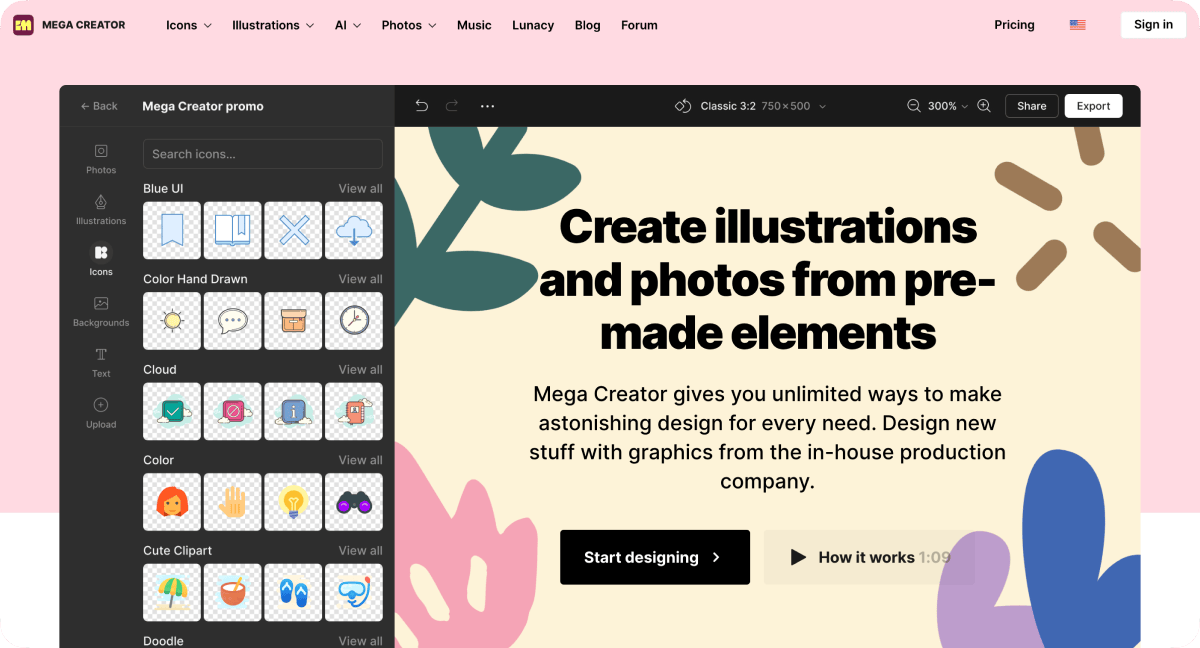Pick the Blue UI open book icon
Viewport: 1200px width, 648px height.
click(232, 230)
